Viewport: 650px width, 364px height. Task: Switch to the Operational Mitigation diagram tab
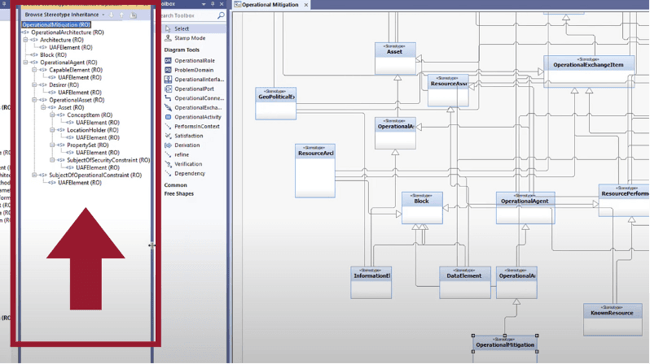click(270, 5)
